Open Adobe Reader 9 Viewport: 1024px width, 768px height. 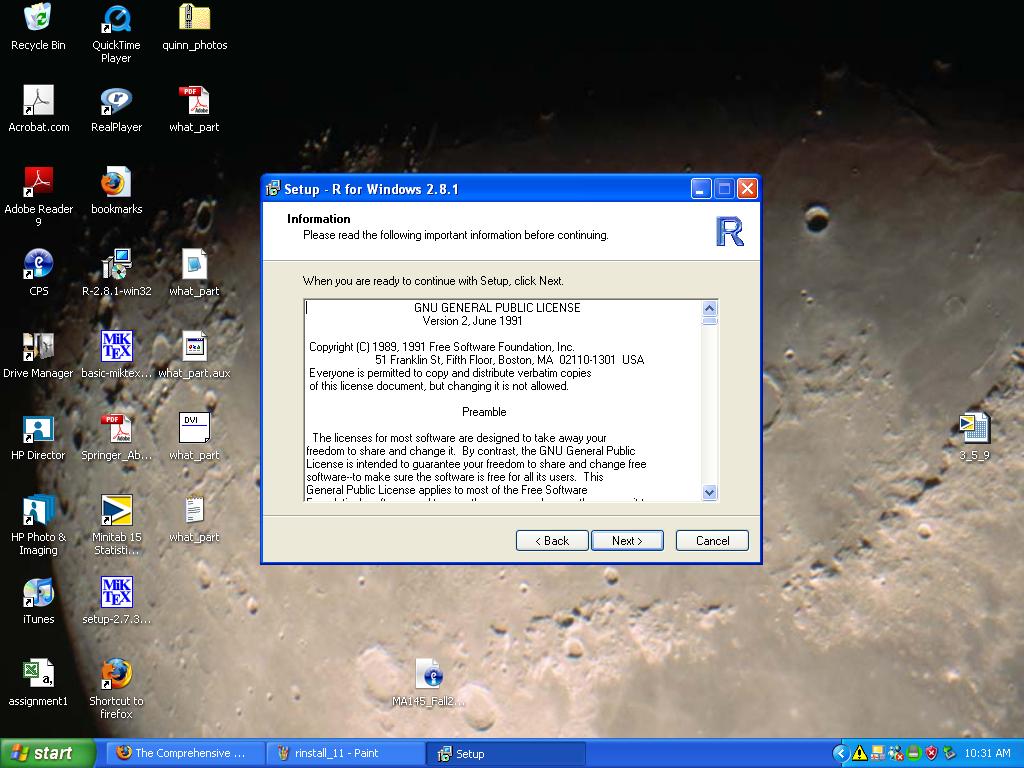[x=38, y=180]
